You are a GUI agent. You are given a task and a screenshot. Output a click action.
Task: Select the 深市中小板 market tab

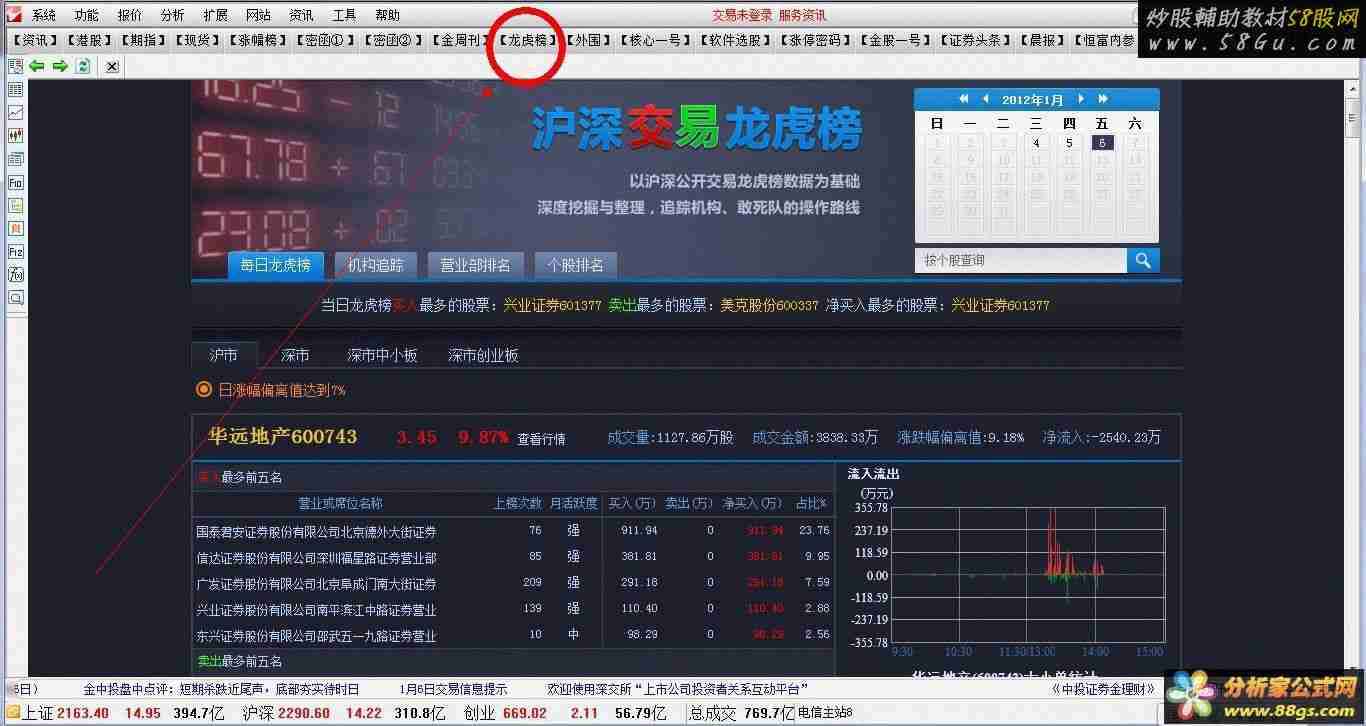click(382, 355)
